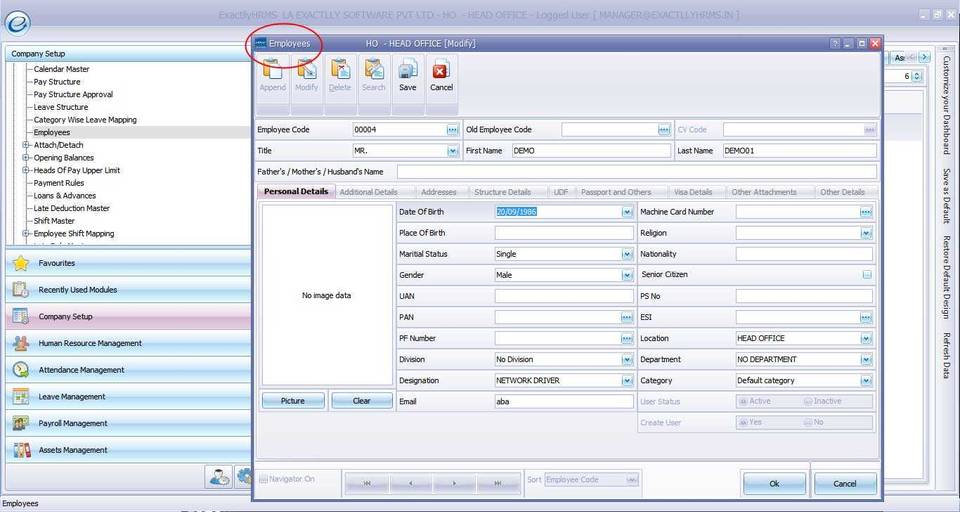Open Attendance Management module icon
The height and width of the screenshot is (512, 960).
pos(21,370)
